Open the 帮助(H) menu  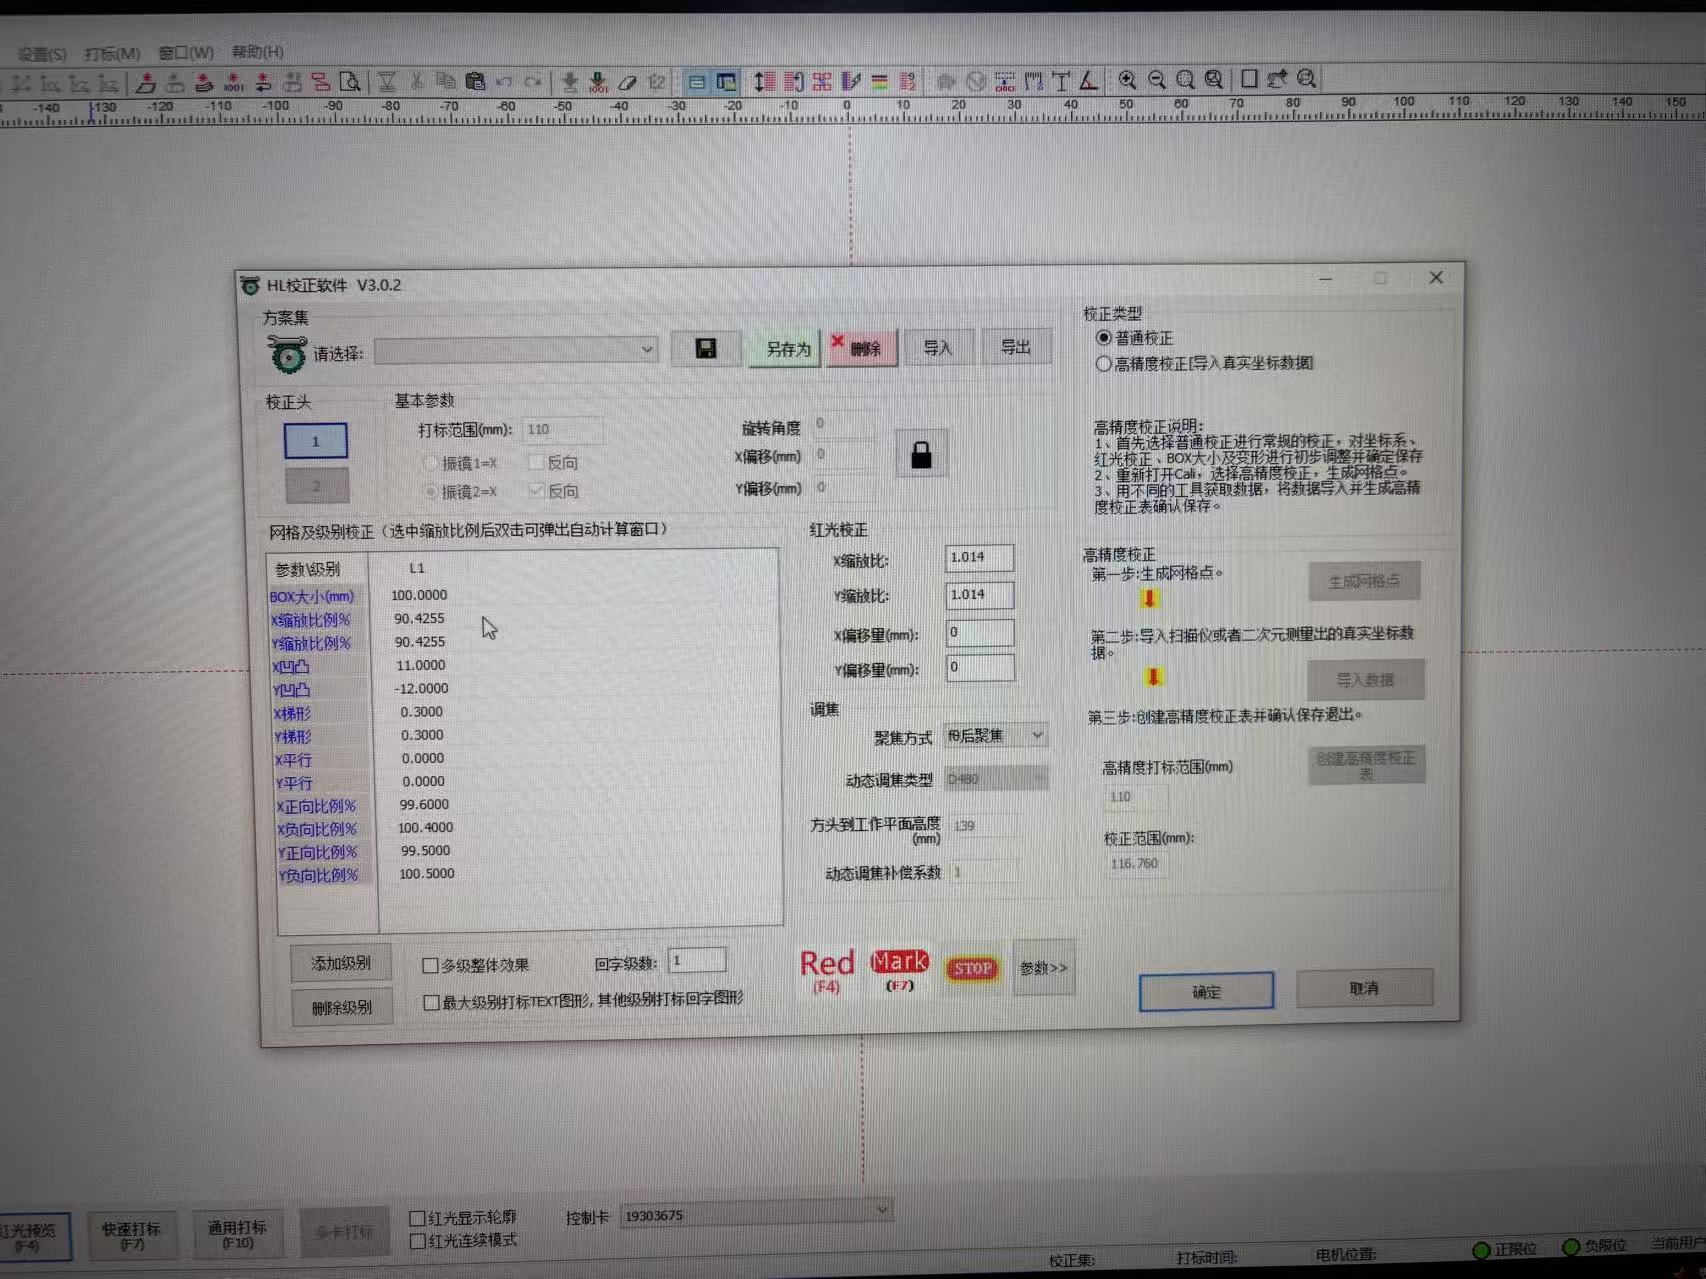[257, 52]
